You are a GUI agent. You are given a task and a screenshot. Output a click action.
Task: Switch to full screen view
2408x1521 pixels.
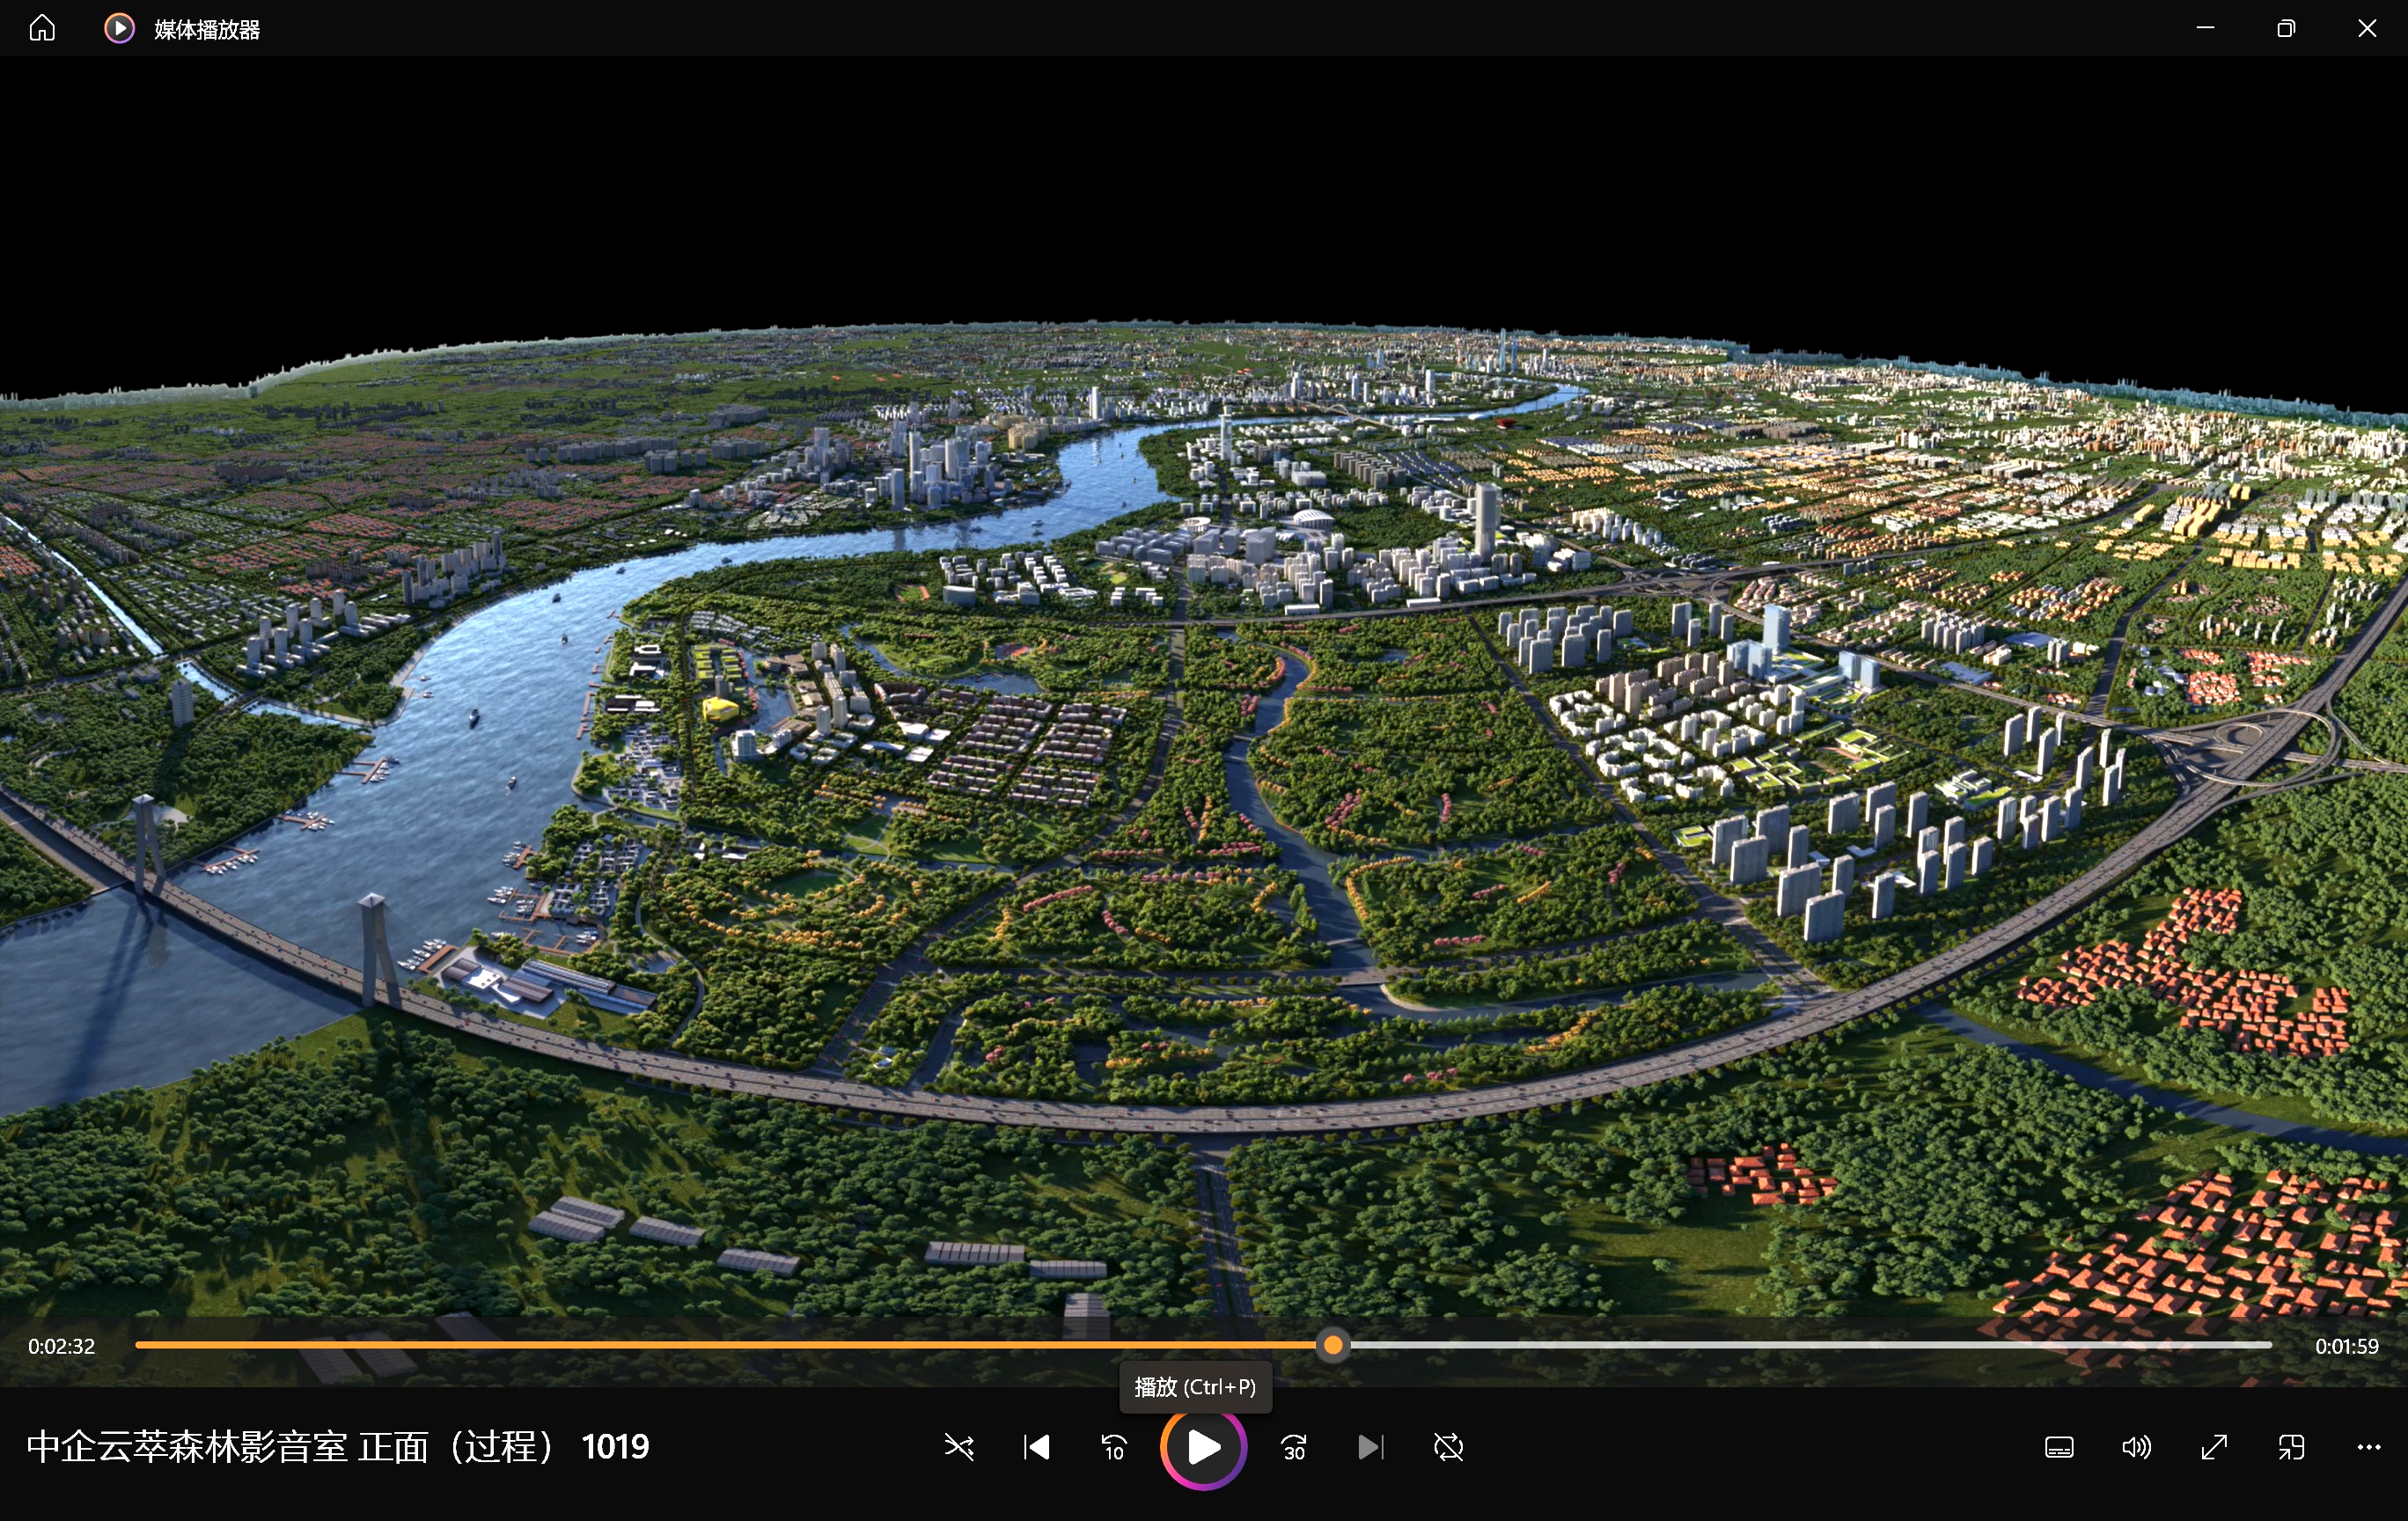[2214, 1446]
